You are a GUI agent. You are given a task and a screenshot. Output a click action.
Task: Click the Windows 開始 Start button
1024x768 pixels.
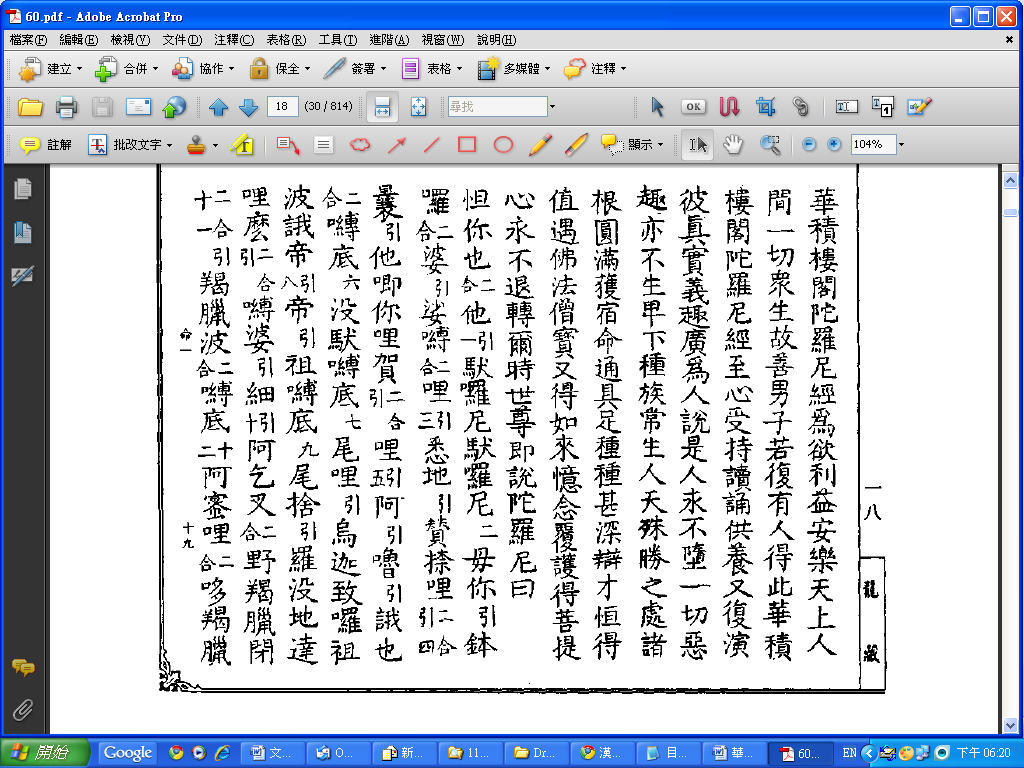[x=46, y=752]
